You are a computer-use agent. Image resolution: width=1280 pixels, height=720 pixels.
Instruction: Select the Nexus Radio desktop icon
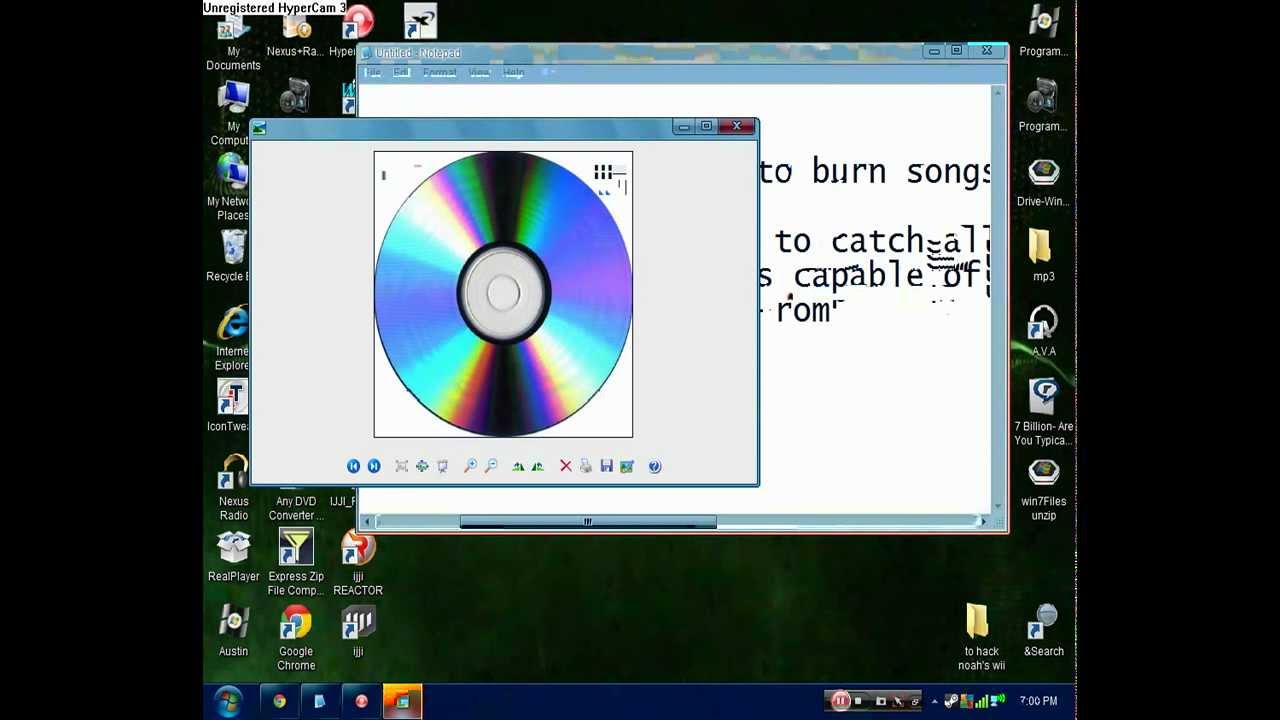click(x=234, y=488)
